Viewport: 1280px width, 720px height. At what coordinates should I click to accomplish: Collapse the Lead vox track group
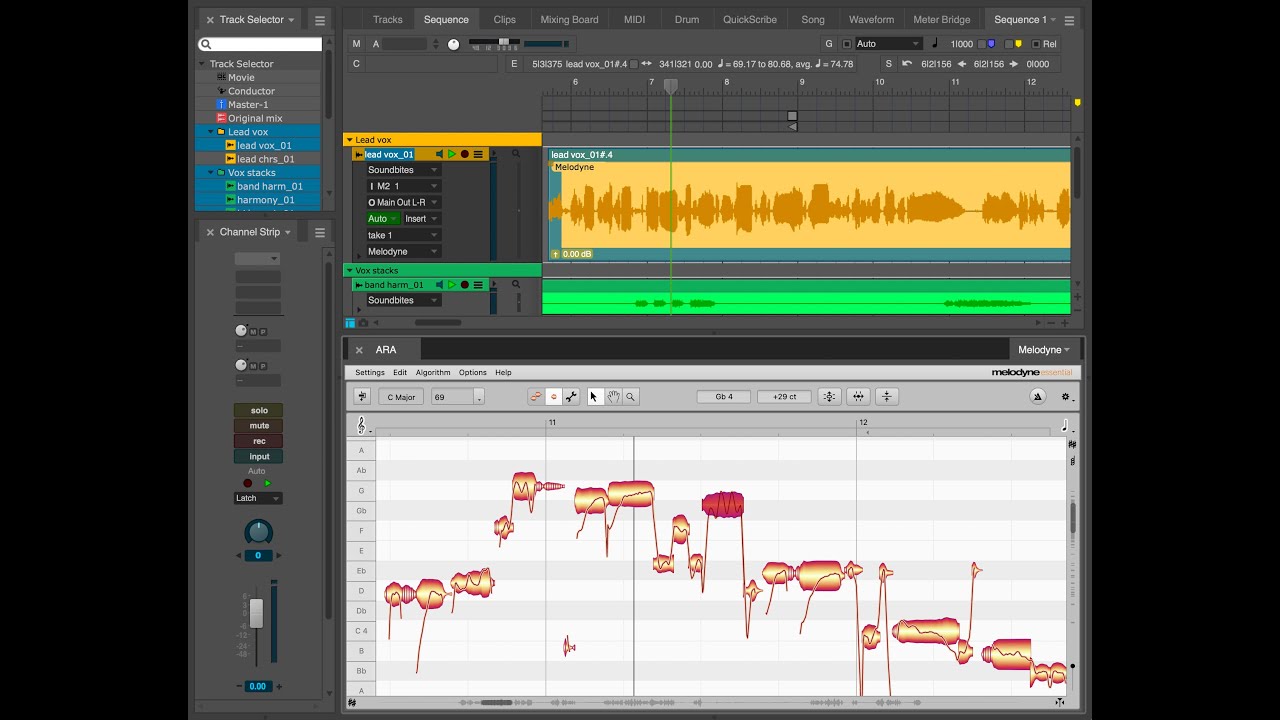pyautogui.click(x=349, y=140)
